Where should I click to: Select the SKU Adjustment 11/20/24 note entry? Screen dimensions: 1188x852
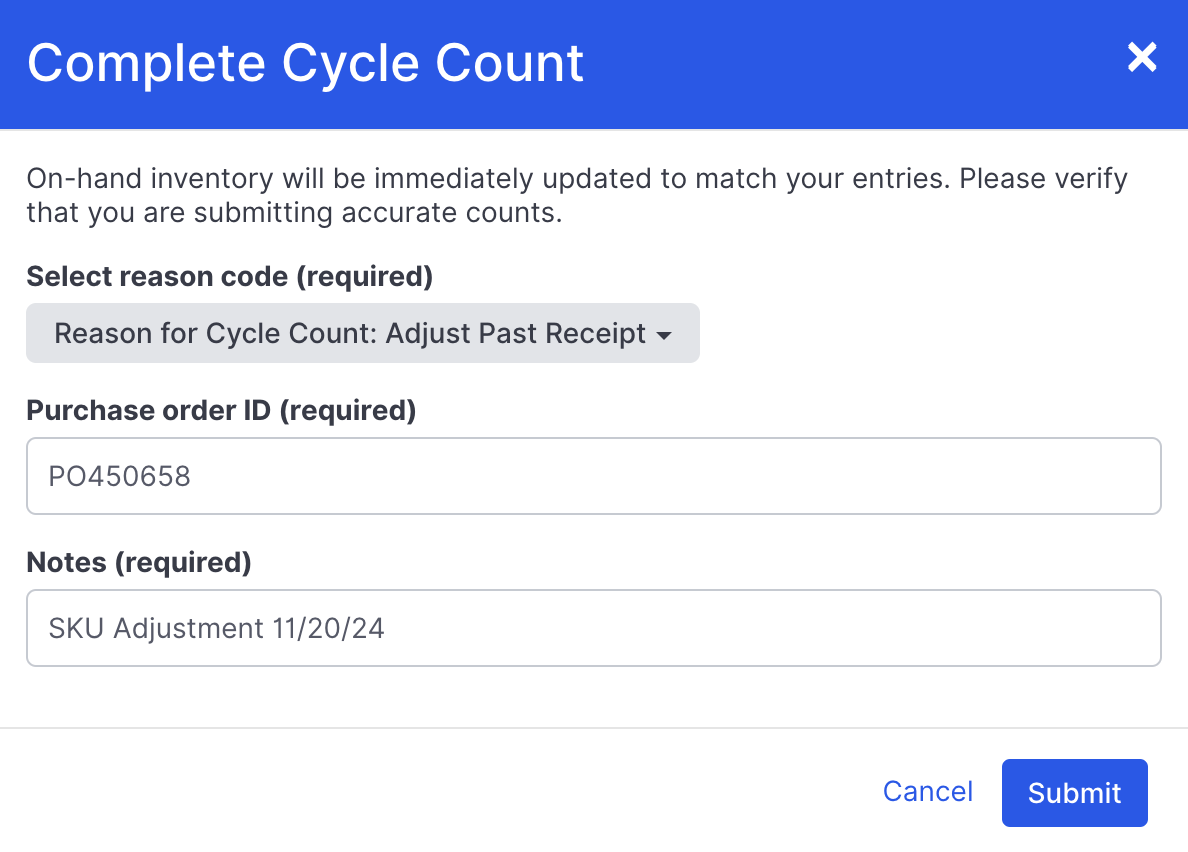tap(594, 628)
